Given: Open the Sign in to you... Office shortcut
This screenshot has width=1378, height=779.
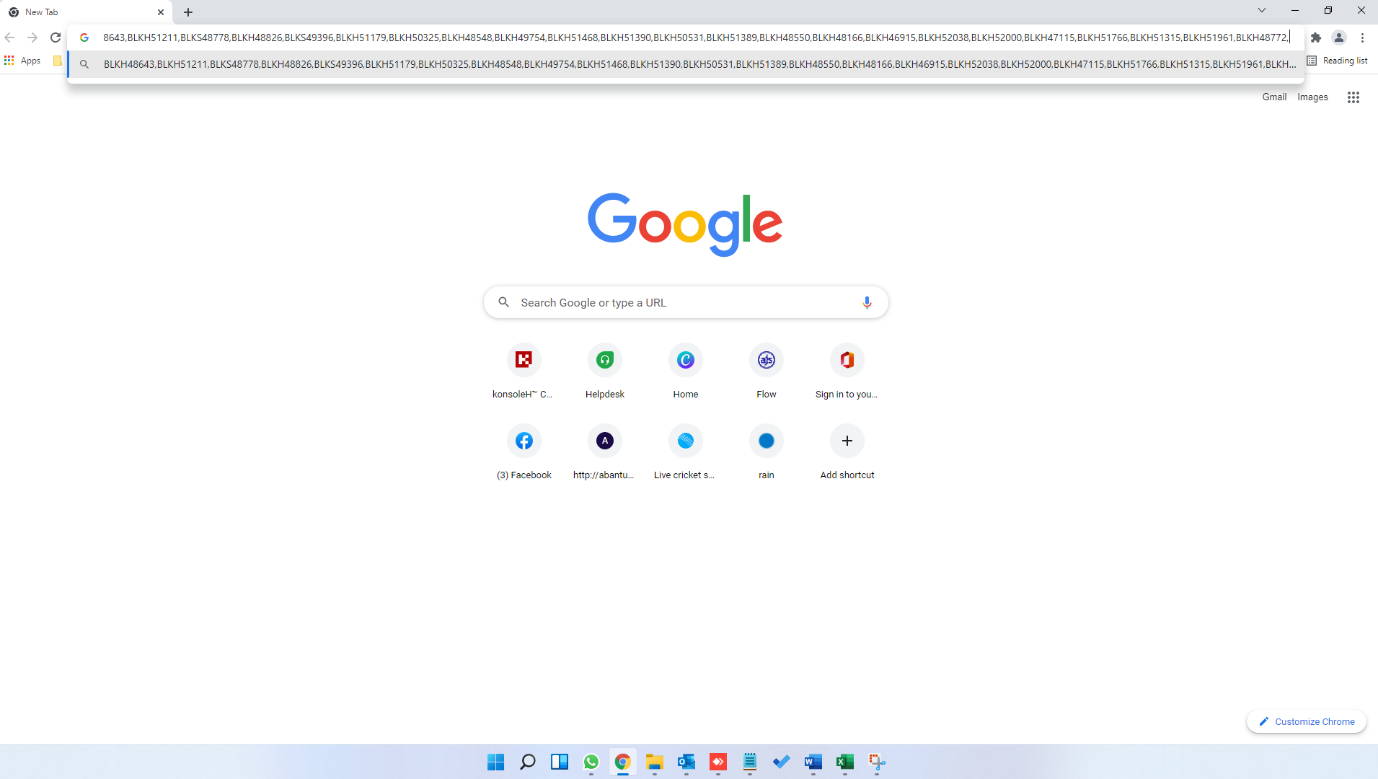Looking at the screenshot, I should (x=847, y=370).
